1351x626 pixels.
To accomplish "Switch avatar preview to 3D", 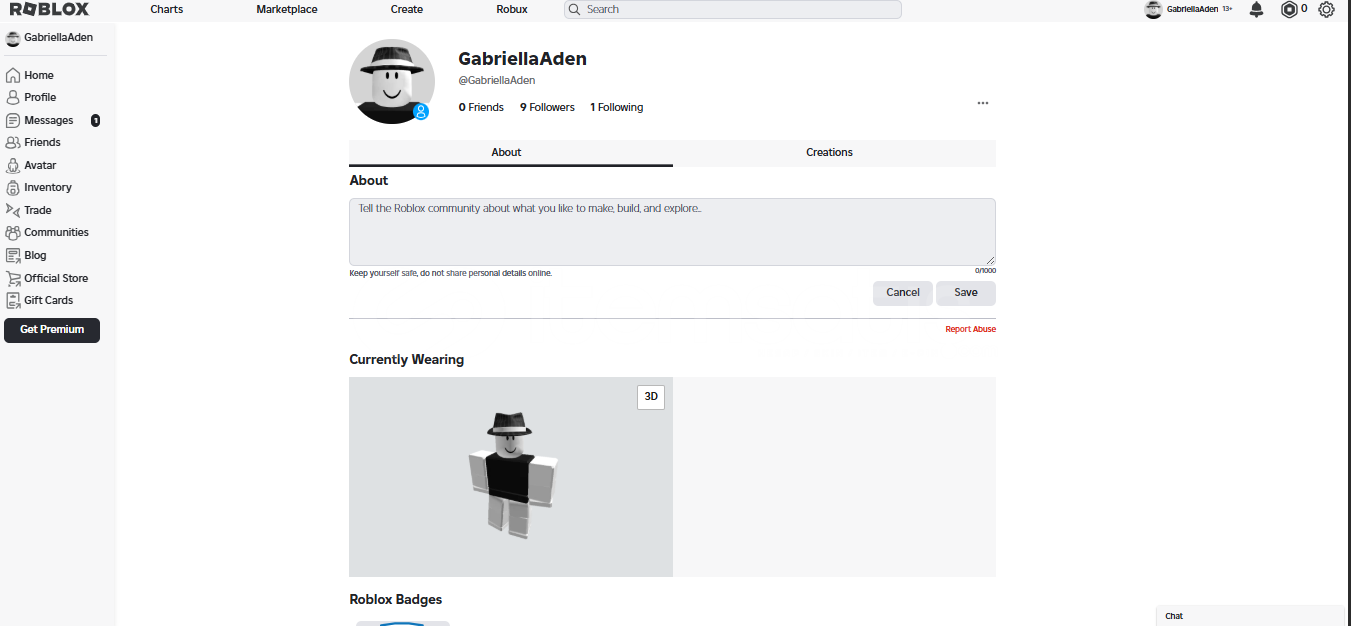I will 651,397.
